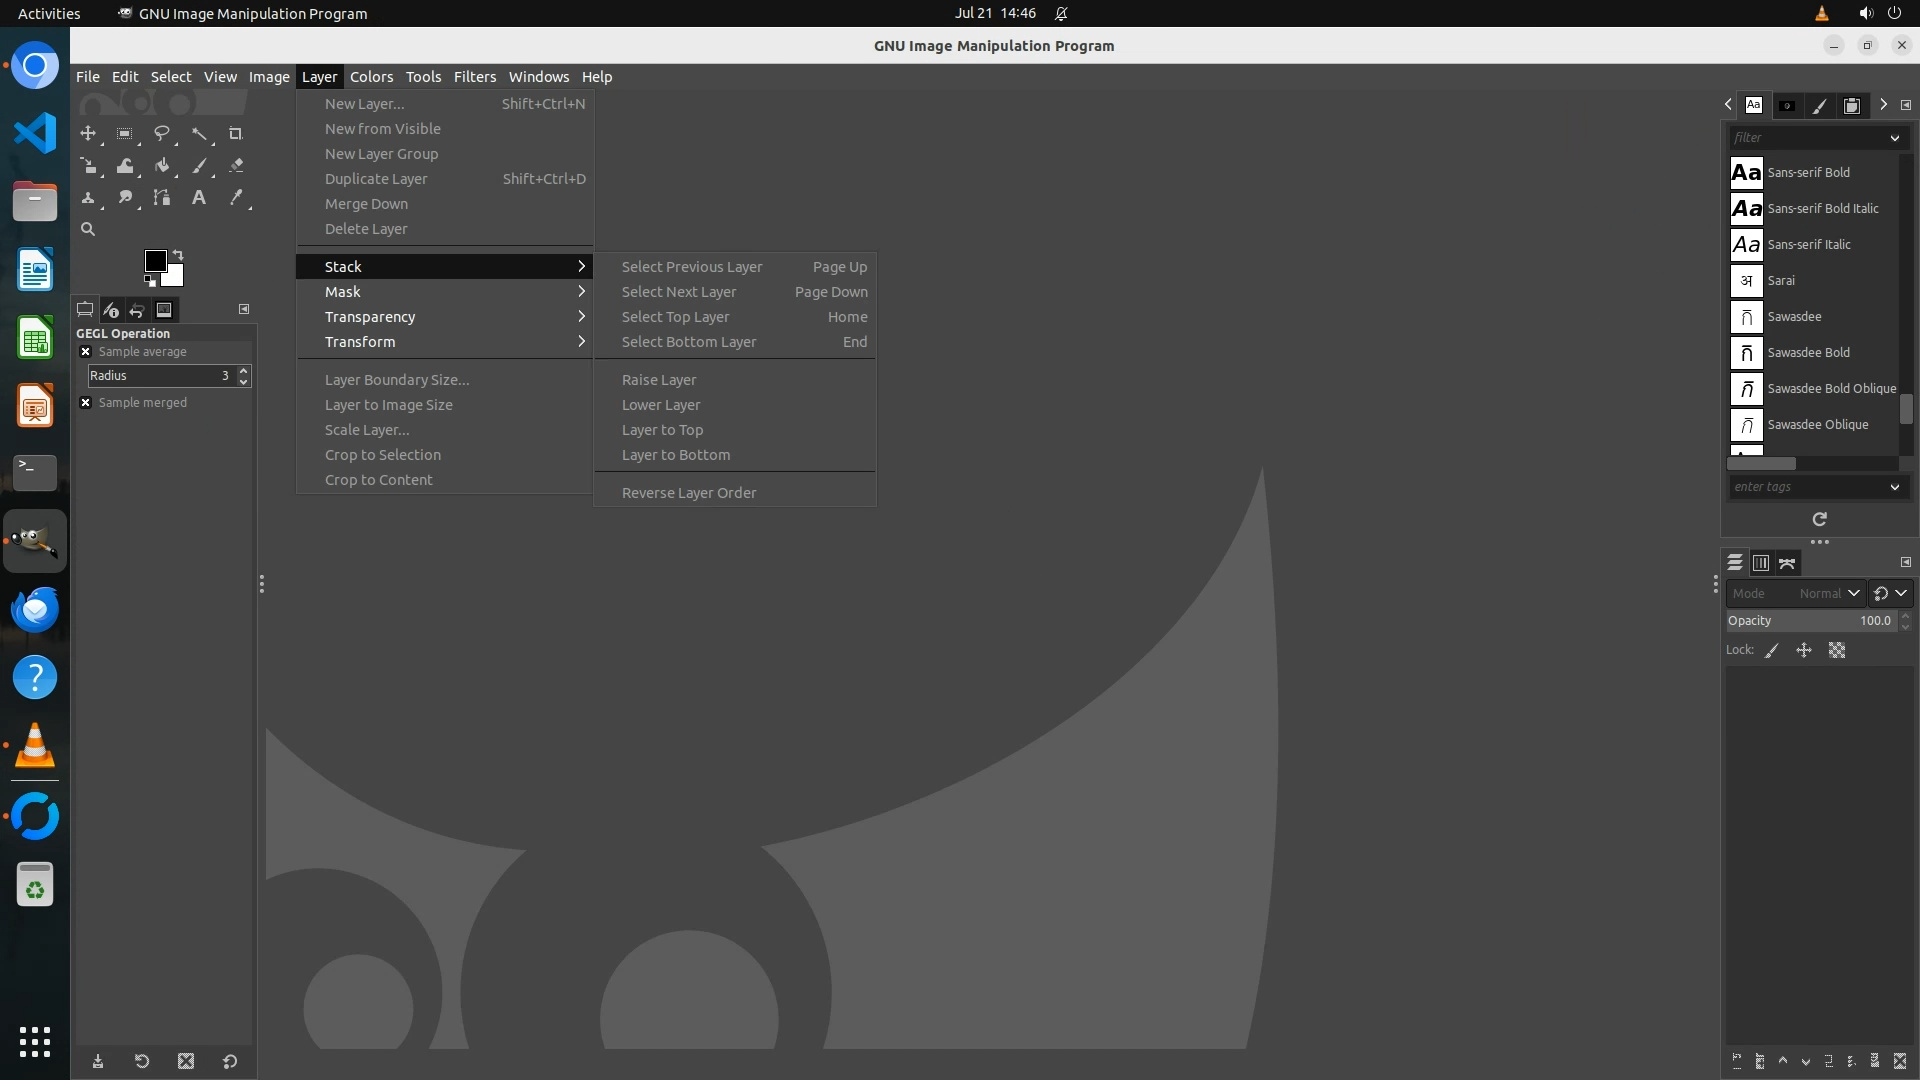Image resolution: width=1920 pixels, height=1080 pixels.
Task: Toggle the lock pixels brush icon
Action: pyautogui.click(x=1772, y=651)
